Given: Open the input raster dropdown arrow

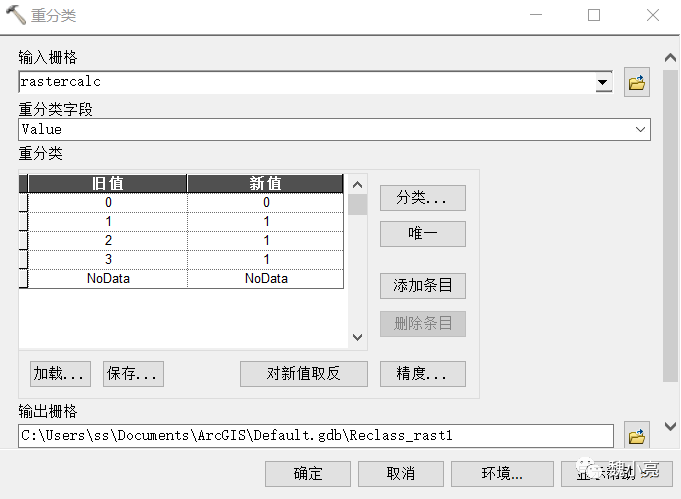Looking at the screenshot, I should click(x=602, y=82).
